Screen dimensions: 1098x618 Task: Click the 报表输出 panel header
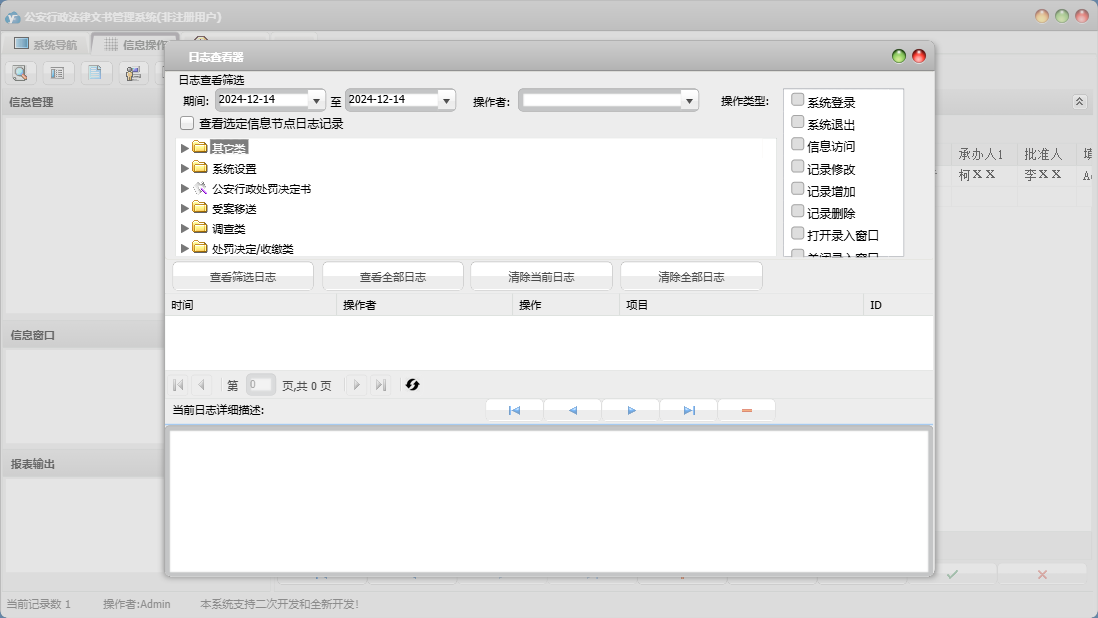pos(83,464)
